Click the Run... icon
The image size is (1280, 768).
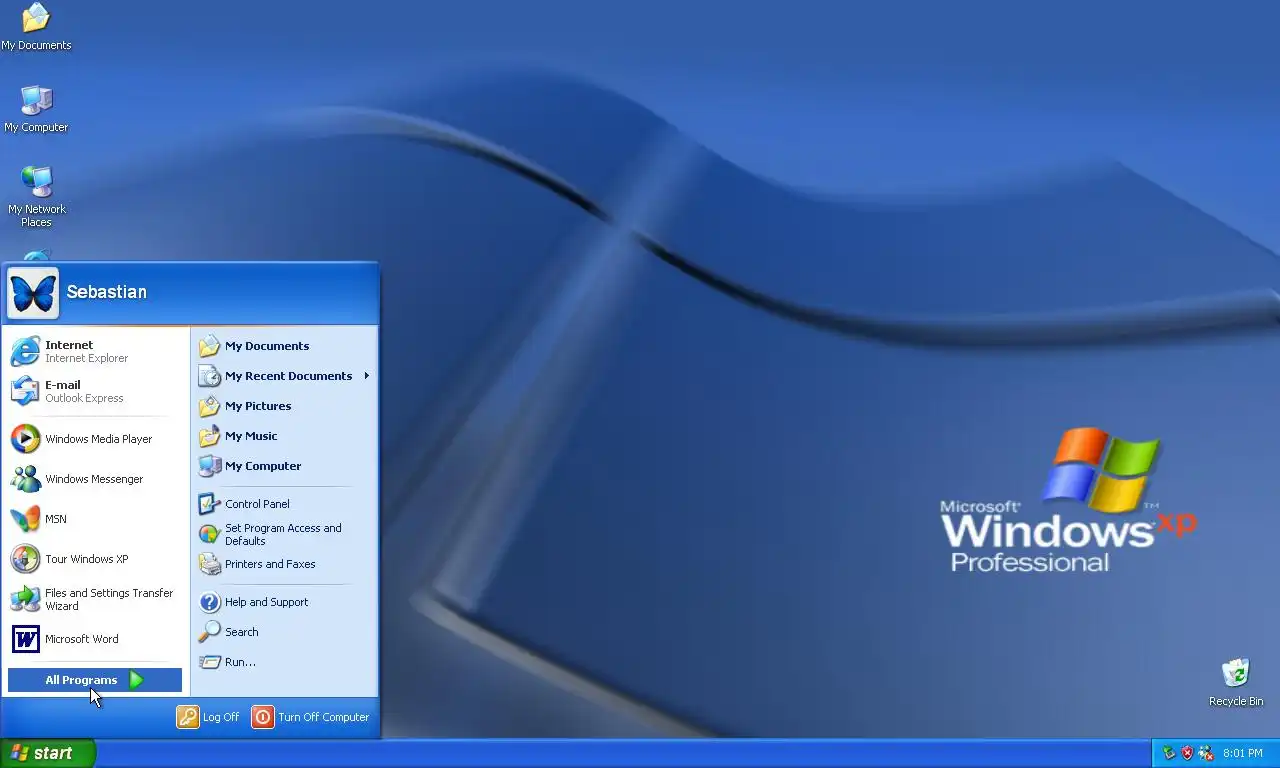(209, 662)
